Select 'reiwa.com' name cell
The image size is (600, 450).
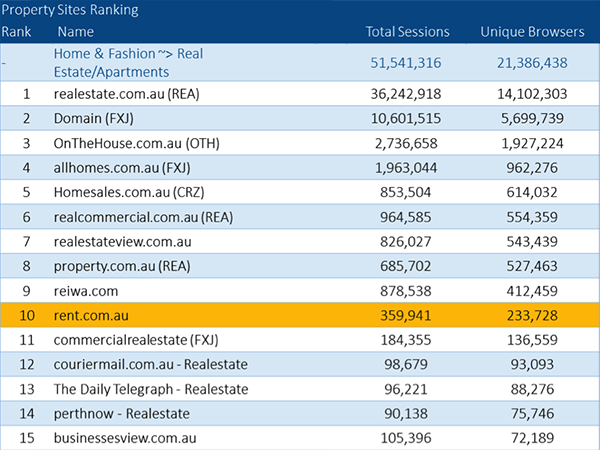[x=86, y=291]
